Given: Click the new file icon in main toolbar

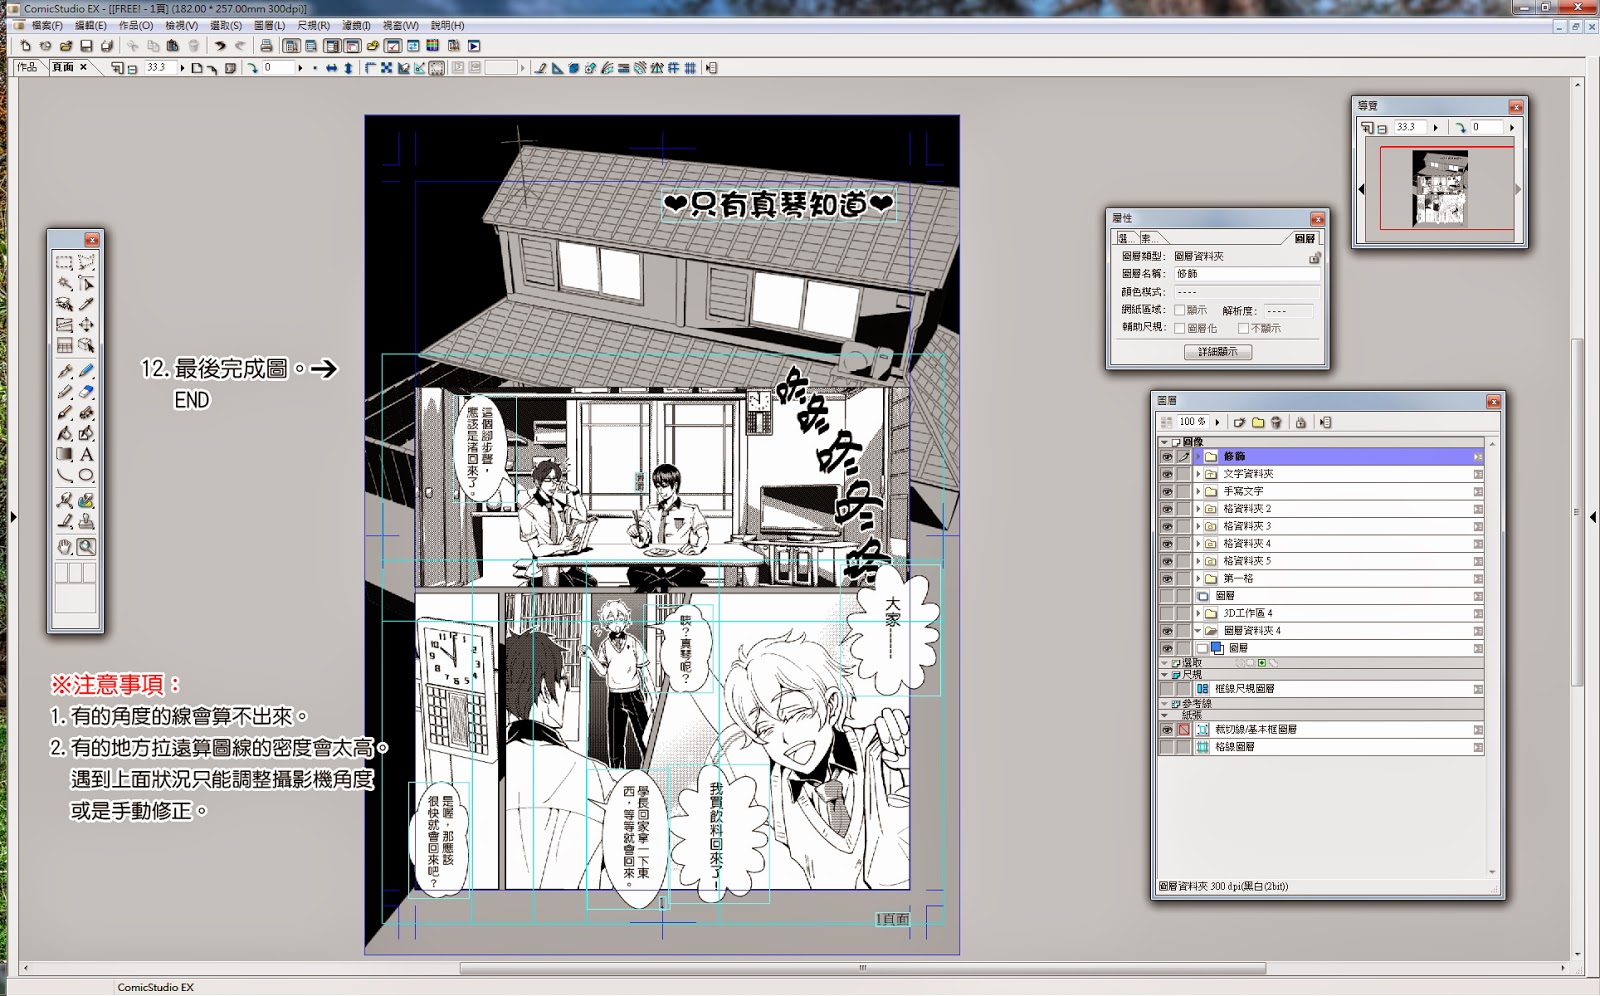Looking at the screenshot, I should pos(26,46).
